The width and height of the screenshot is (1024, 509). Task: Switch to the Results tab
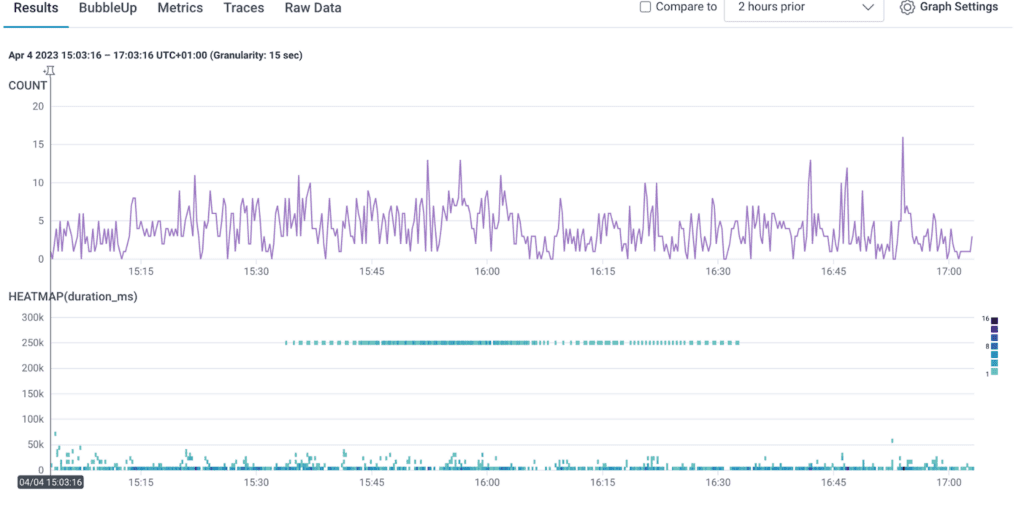[x=35, y=8]
